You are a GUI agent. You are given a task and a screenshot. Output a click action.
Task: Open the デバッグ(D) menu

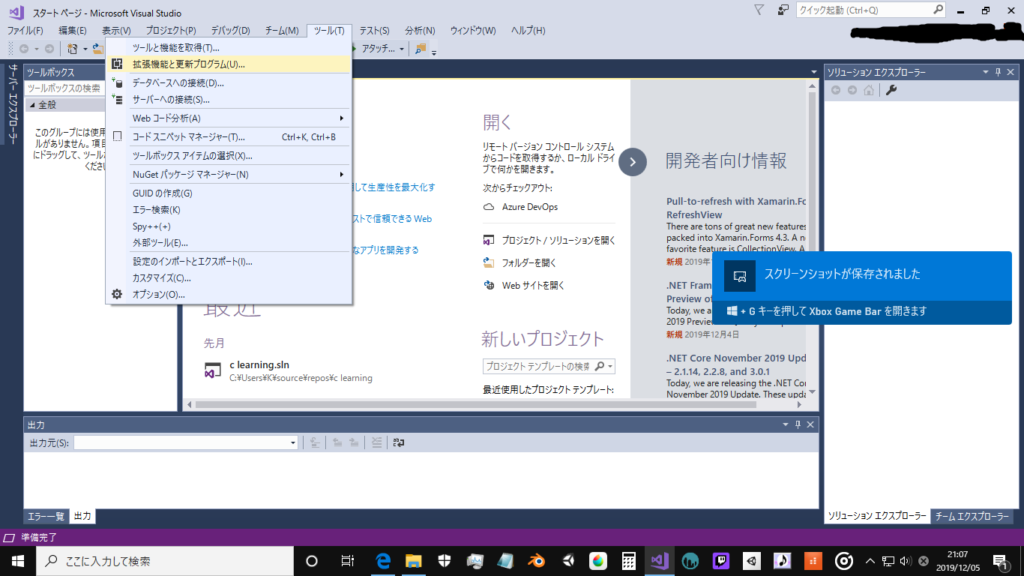[231, 31]
